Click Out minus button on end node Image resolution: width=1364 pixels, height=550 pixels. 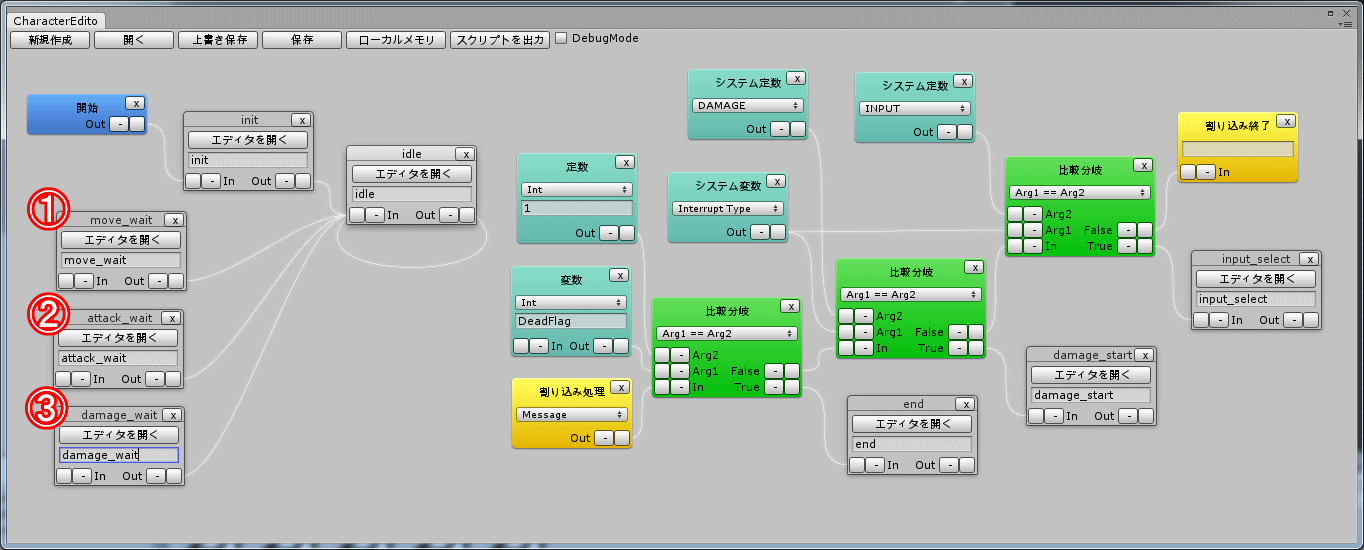click(x=947, y=465)
